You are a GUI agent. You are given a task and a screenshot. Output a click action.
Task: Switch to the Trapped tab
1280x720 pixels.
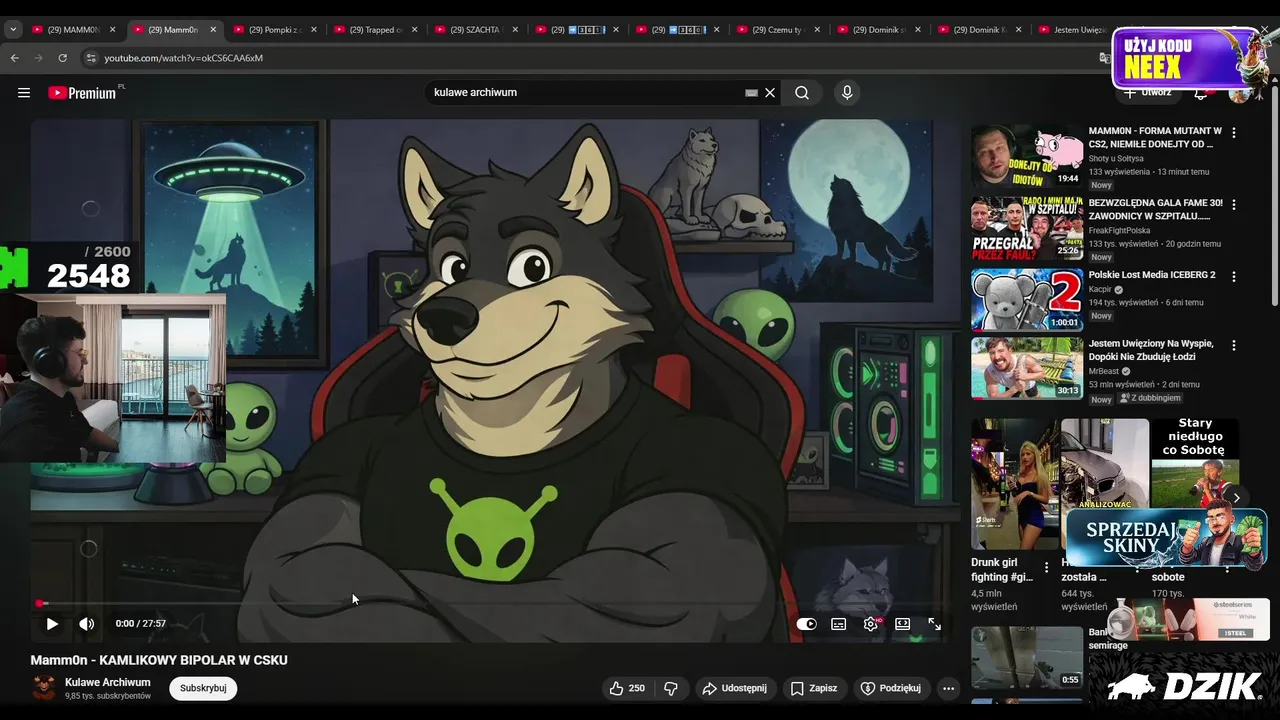coord(376,30)
